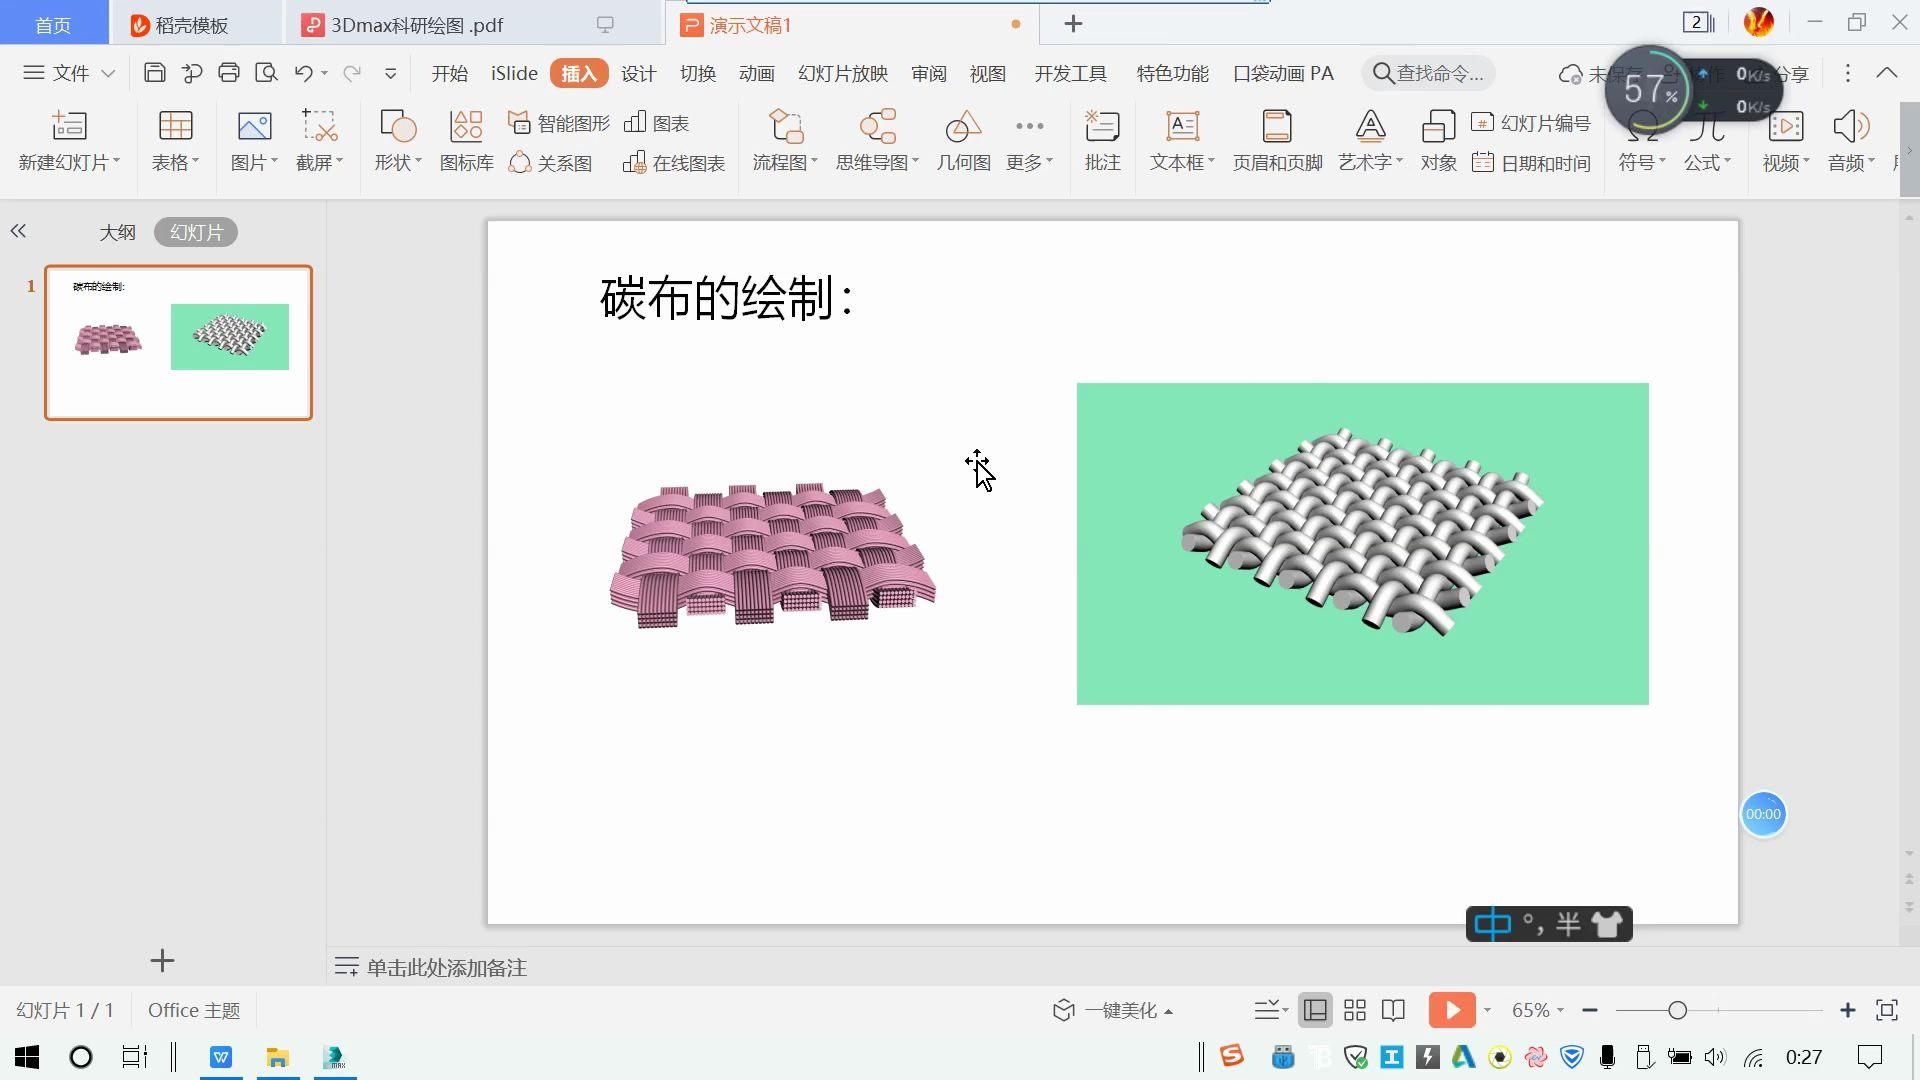Switch to the 插入 ribbon tab
This screenshot has width=1920, height=1080.
coord(580,73)
